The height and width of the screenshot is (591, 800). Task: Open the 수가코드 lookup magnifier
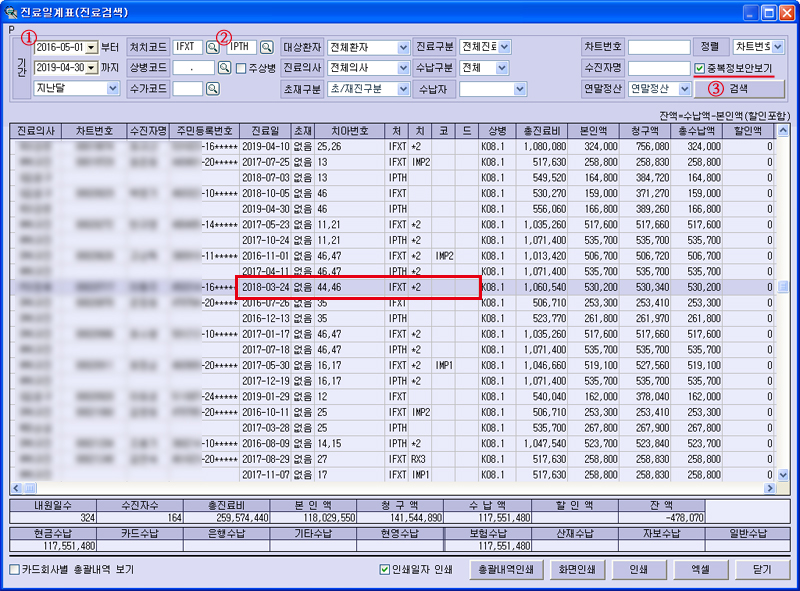(212, 89)
